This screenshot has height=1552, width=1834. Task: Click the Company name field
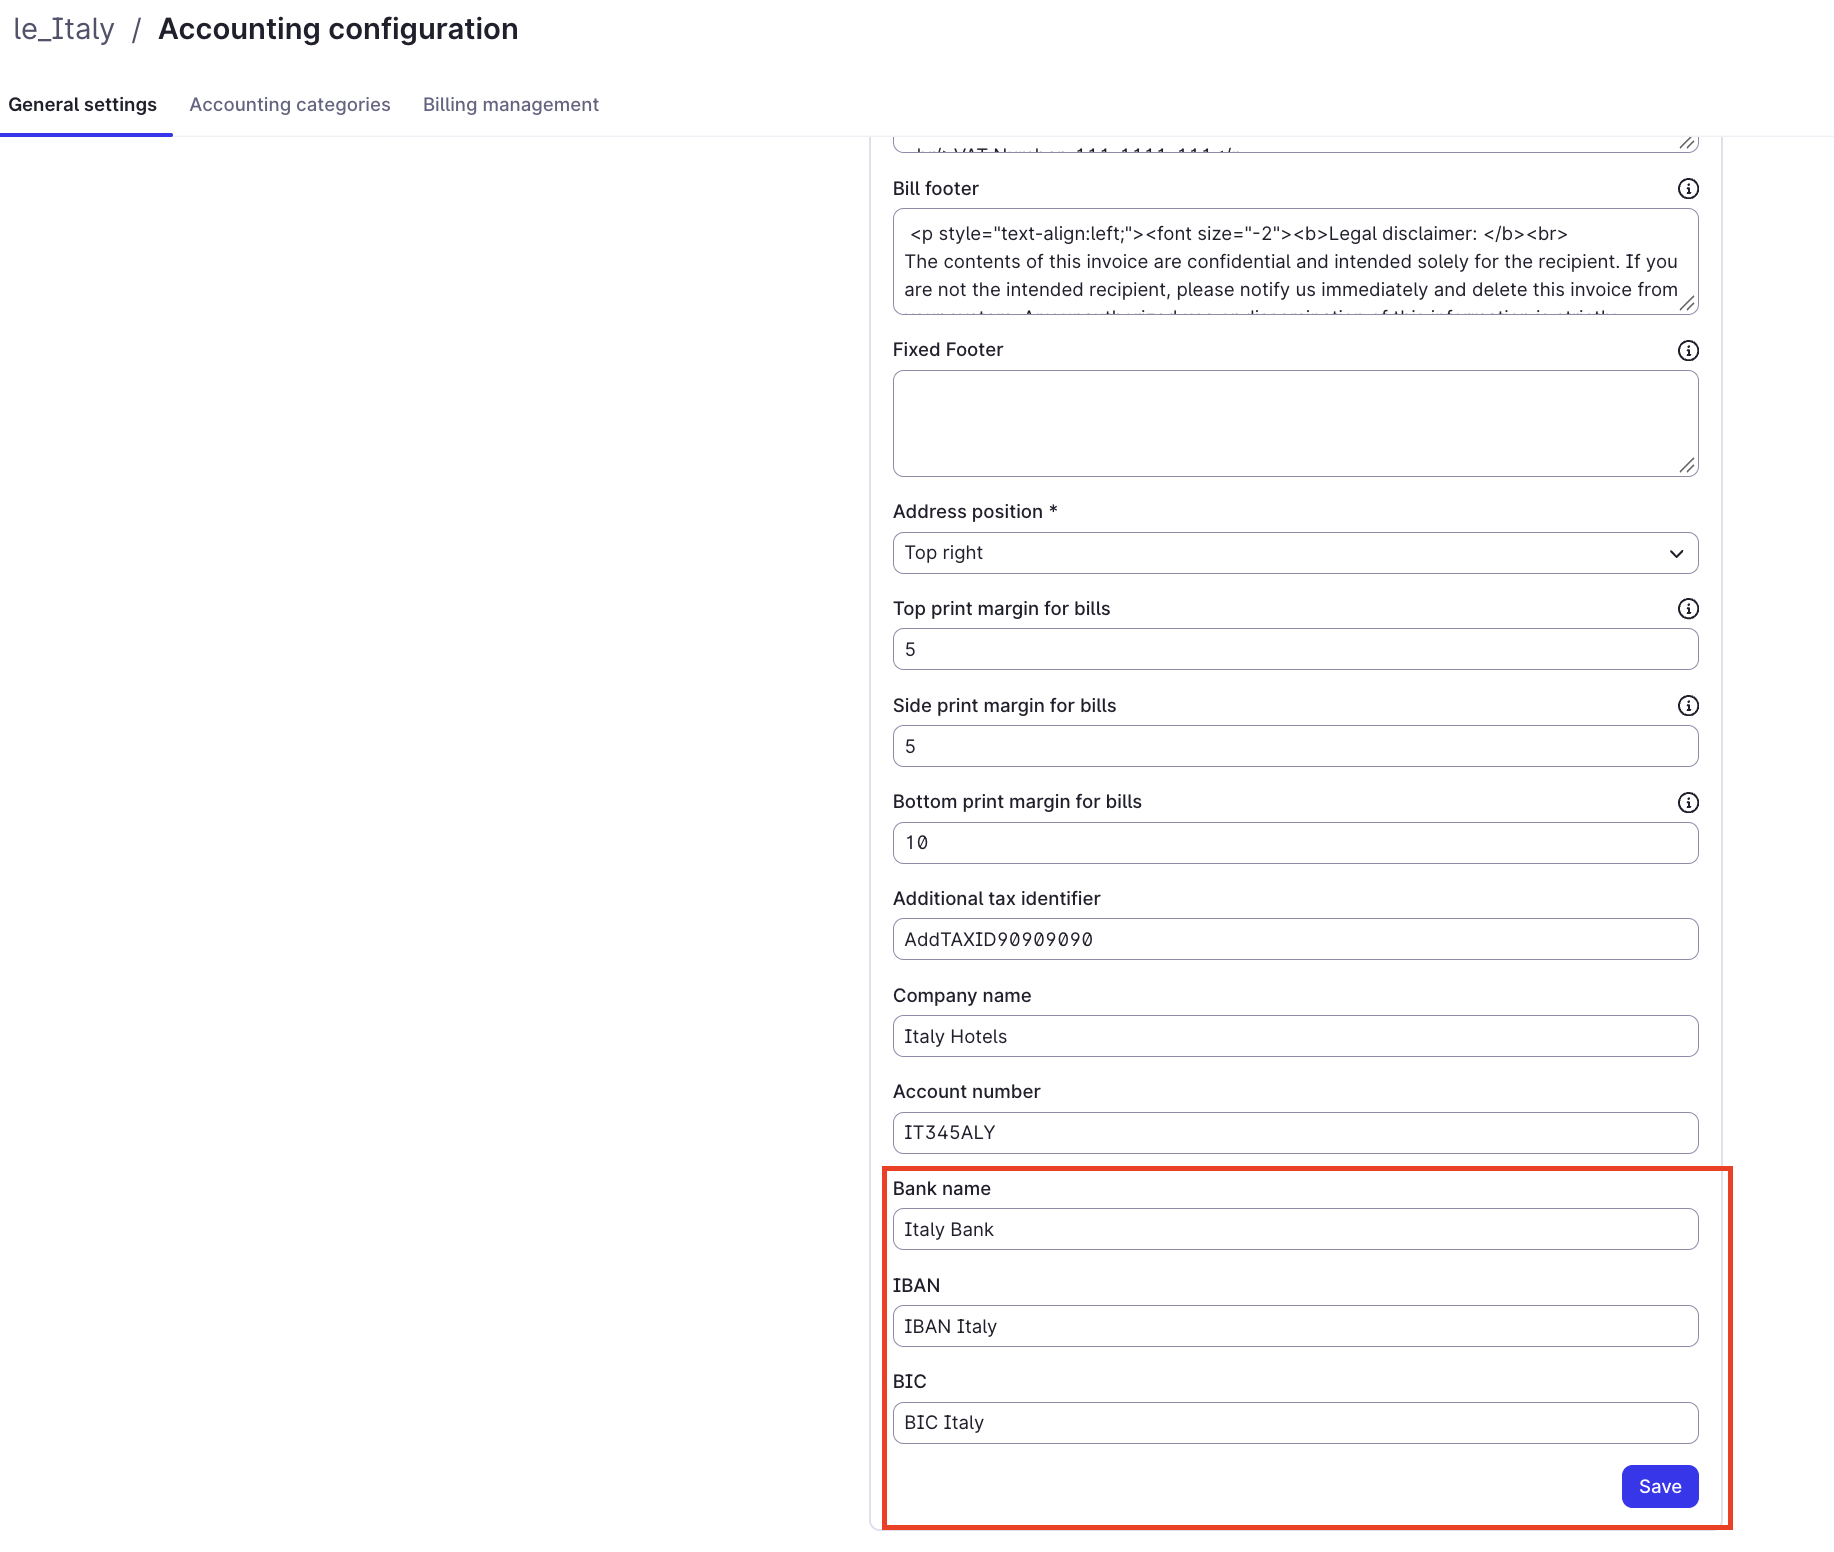pos(1295,1036)
